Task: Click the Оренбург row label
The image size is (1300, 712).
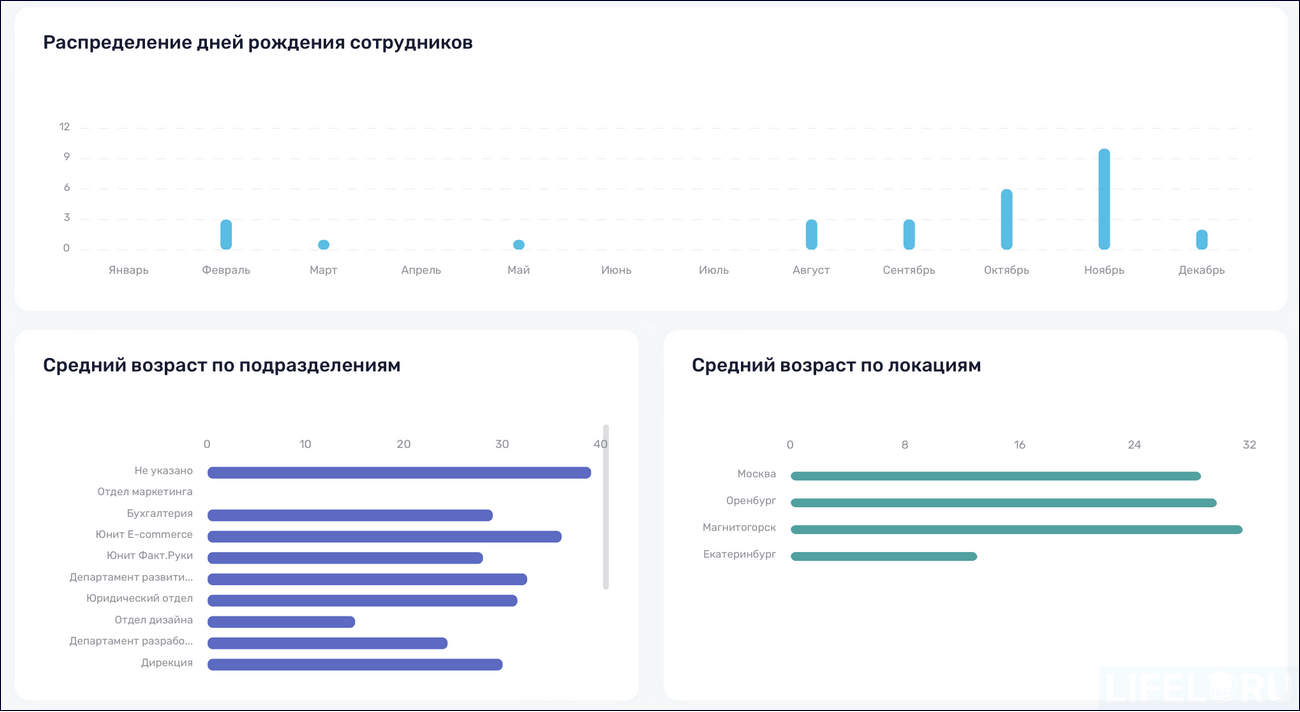Action: coord(755,501)
